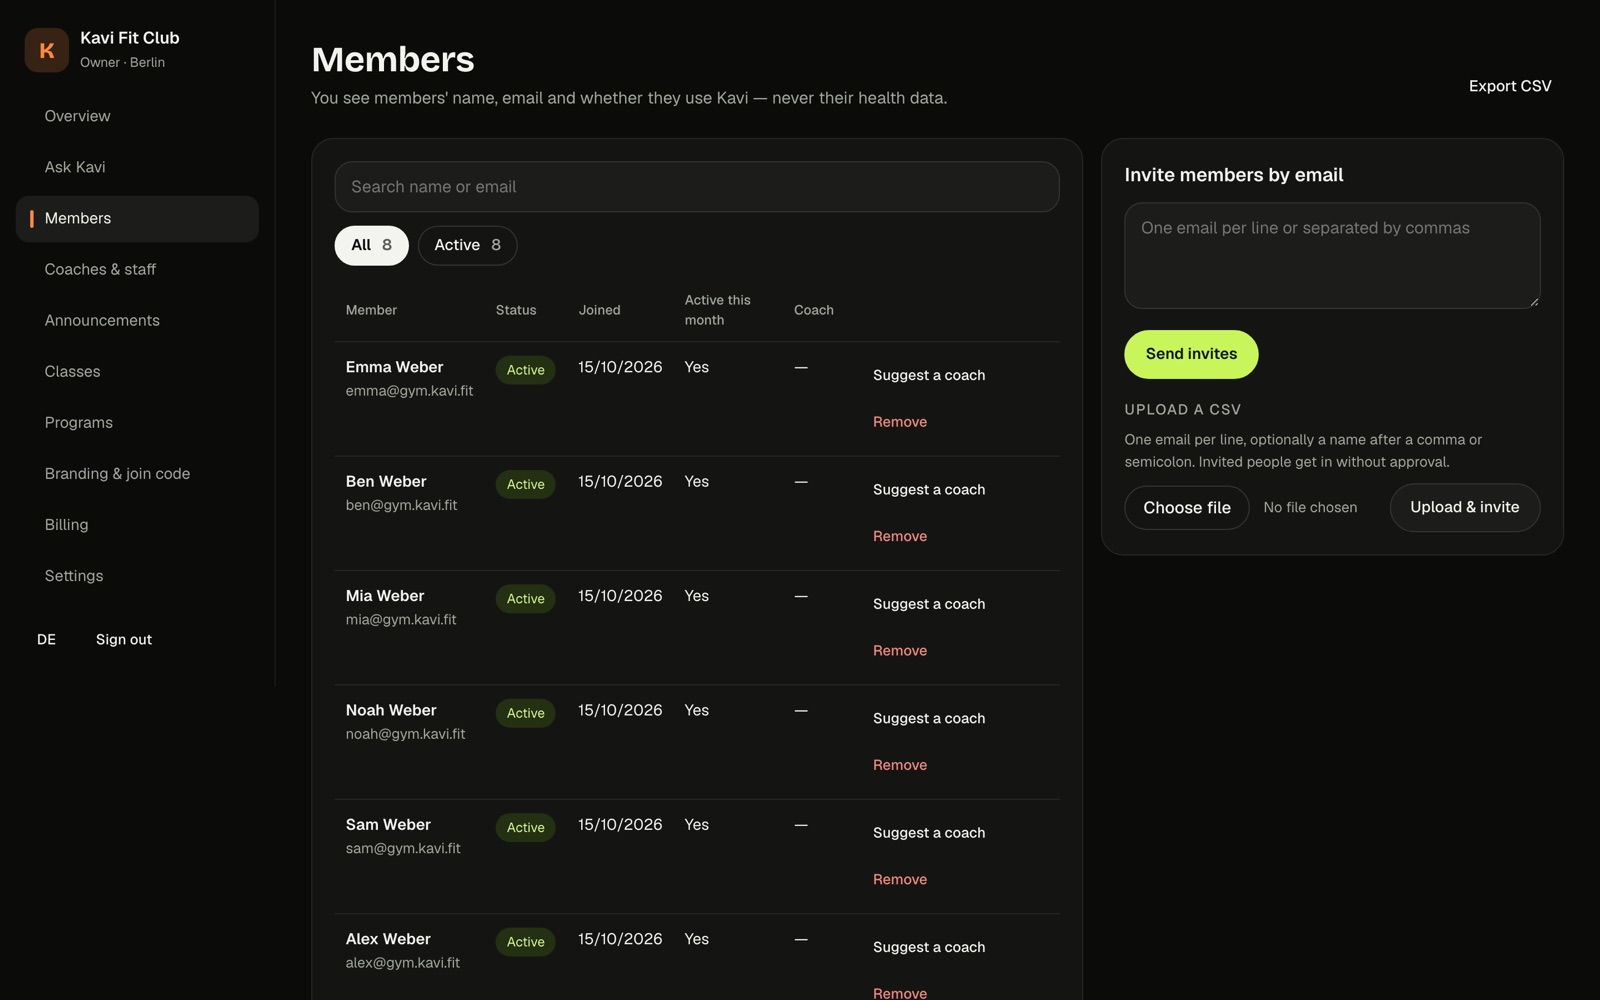Select the All members filter tab
Image resolution: width=1600 pixels, height=1000 pixels.
click(371, 245)
